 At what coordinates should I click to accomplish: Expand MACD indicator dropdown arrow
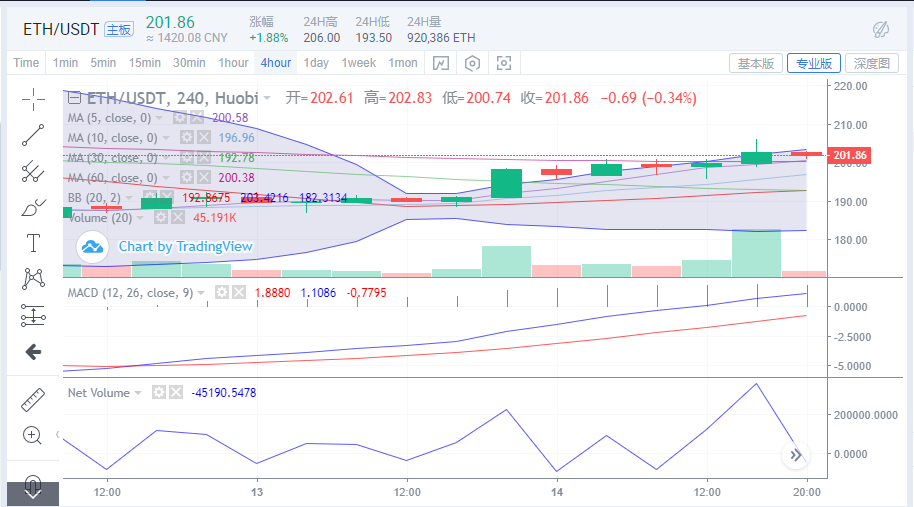point(201,293)
